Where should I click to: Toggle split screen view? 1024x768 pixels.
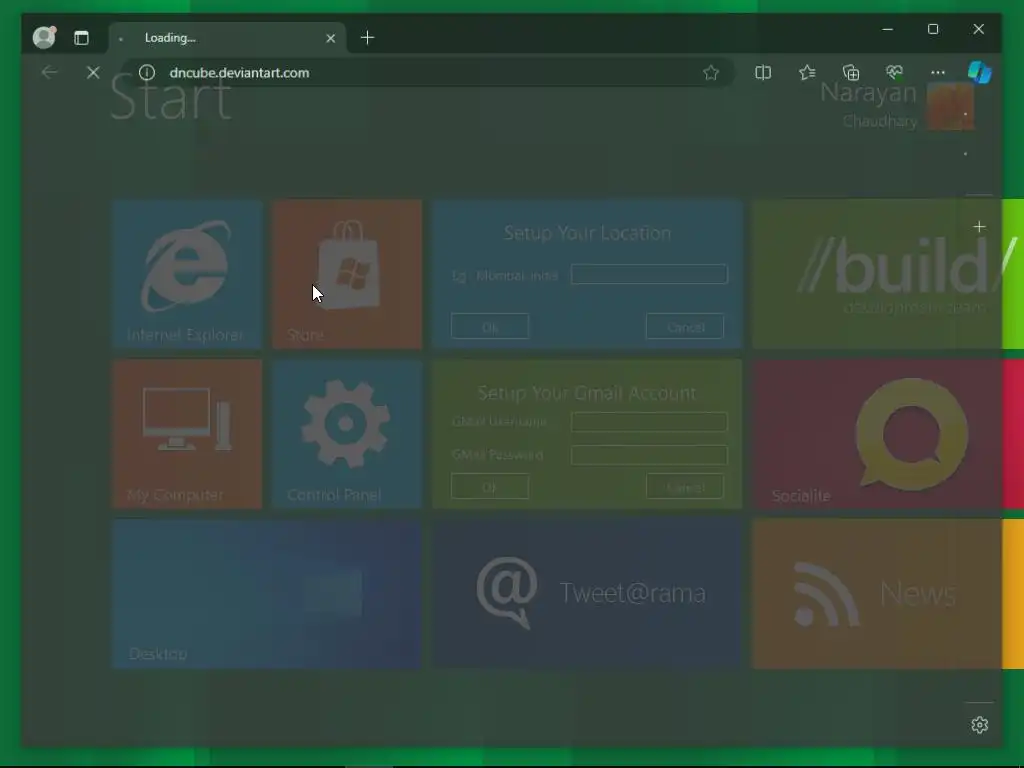click(x=763, y=72)
